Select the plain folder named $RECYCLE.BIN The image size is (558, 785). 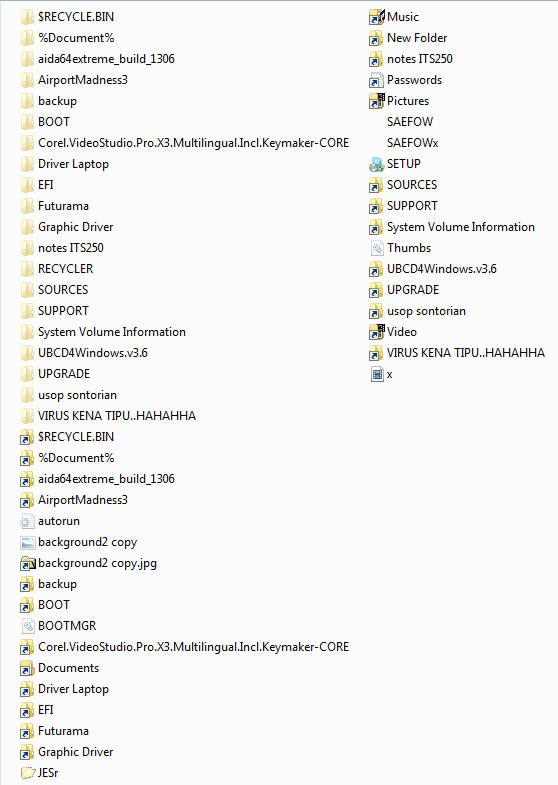76,17
